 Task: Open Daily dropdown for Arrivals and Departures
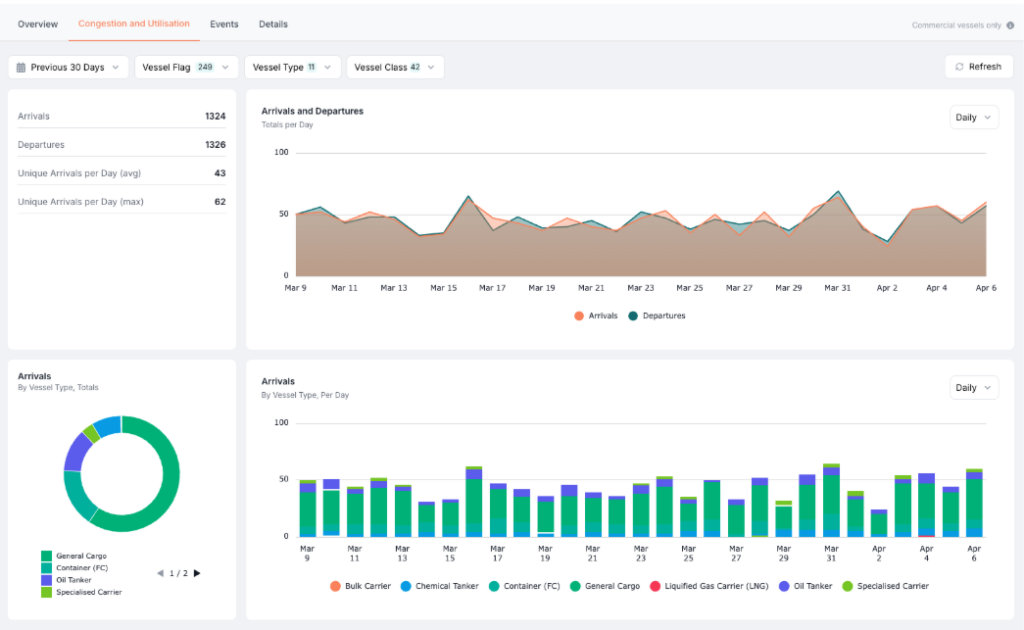click(x=974, y=118)
